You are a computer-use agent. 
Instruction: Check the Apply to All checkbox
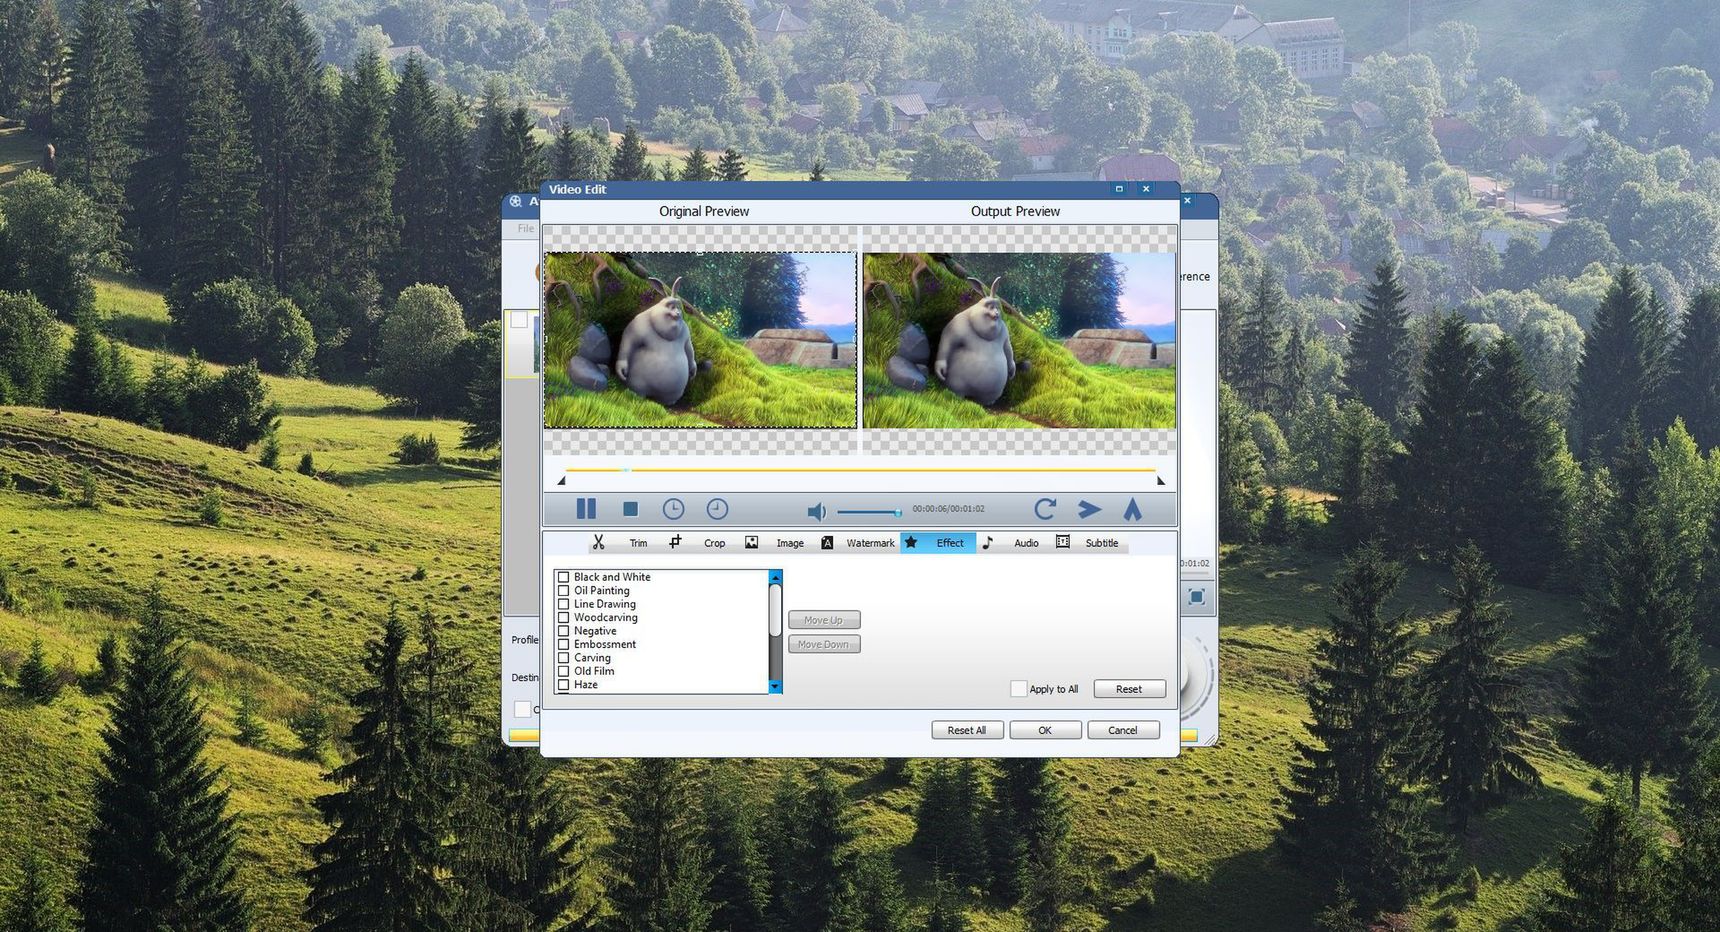click(1019, 689)
